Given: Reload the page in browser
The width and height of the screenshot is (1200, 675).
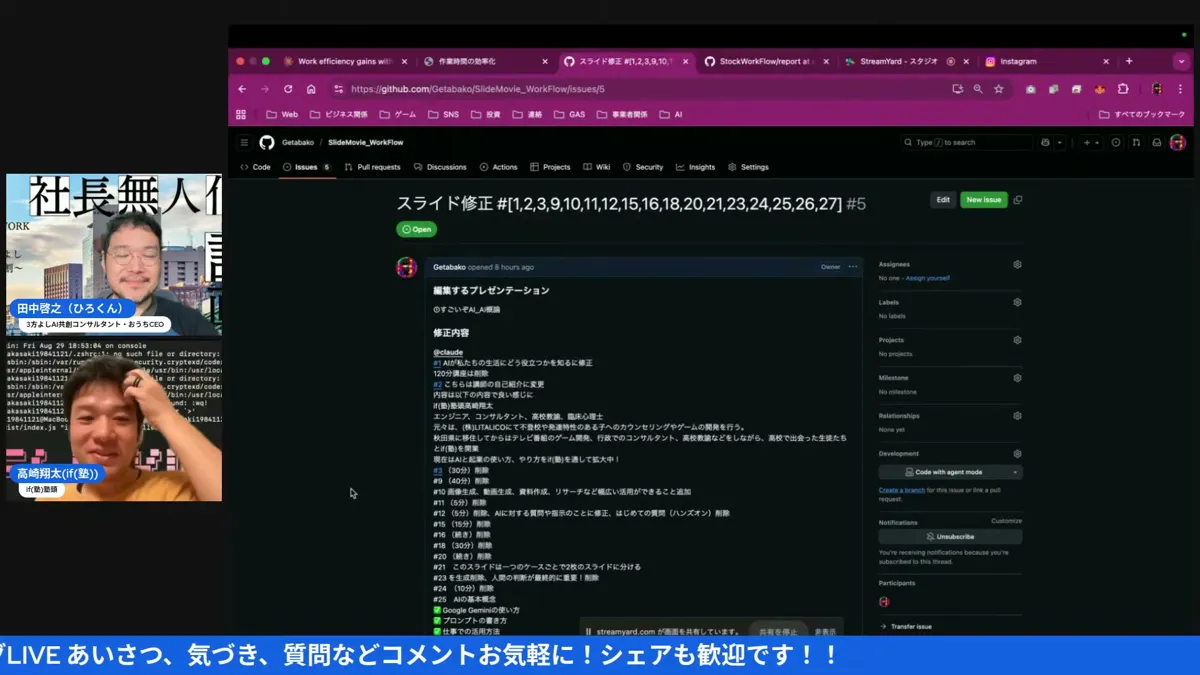Looking at the screenshot, I should tap(288, 89).
